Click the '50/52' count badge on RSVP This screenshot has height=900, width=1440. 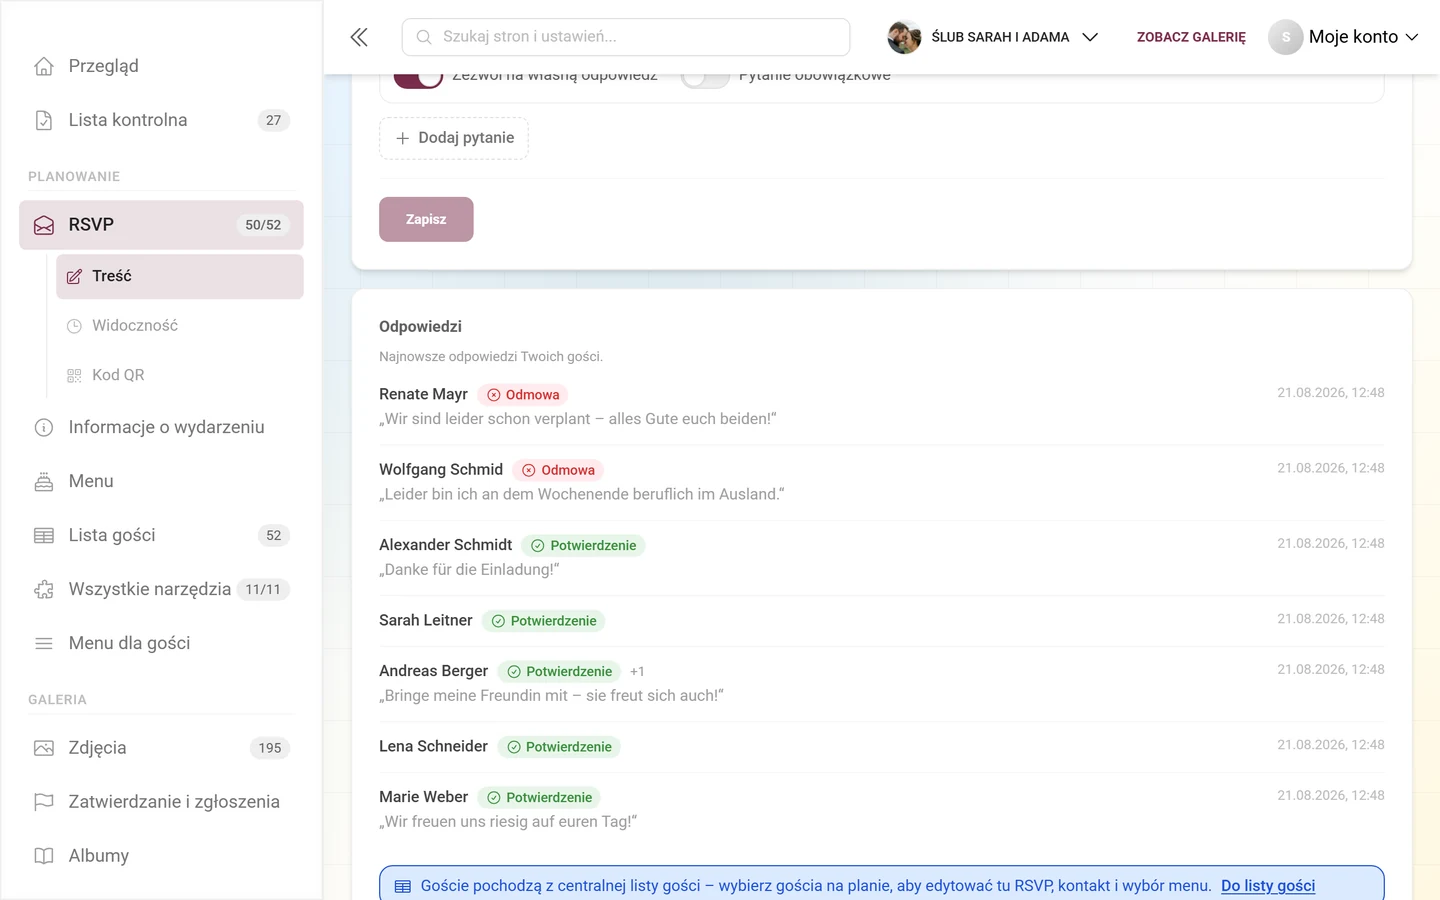pyautogui.click(x=263, y=225)
